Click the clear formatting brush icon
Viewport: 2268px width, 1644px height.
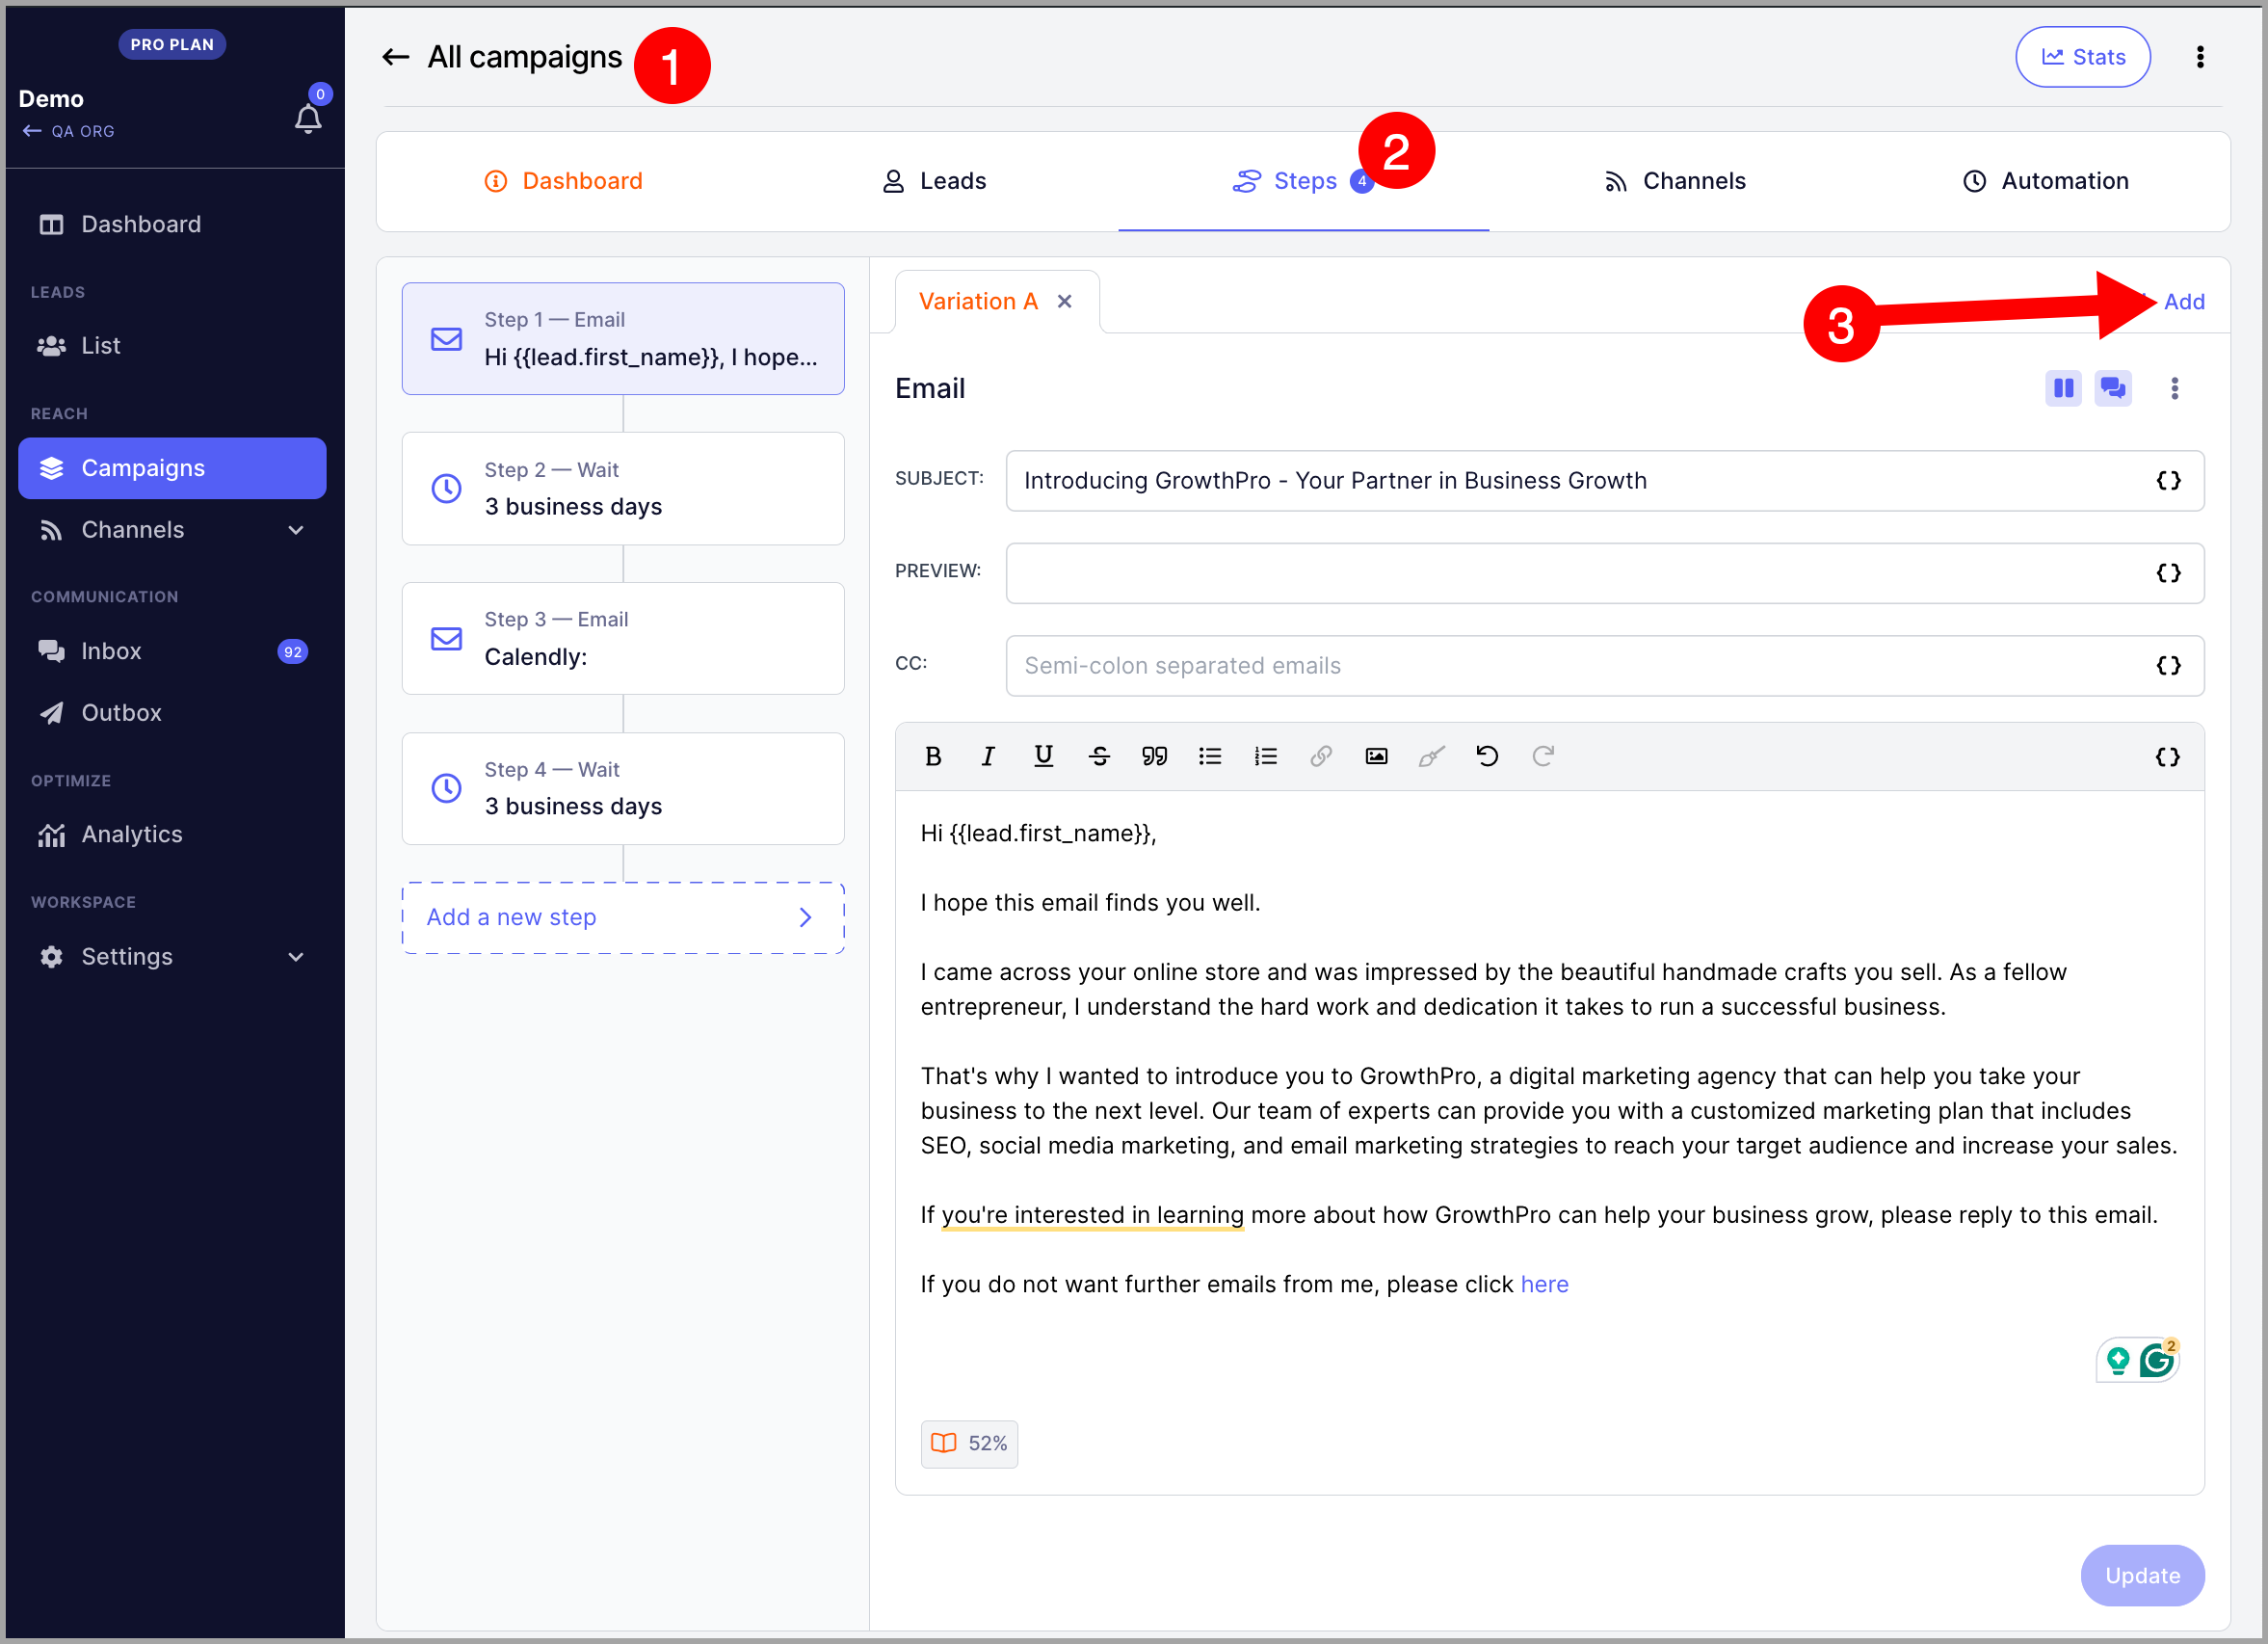[x=1431, y=757]
